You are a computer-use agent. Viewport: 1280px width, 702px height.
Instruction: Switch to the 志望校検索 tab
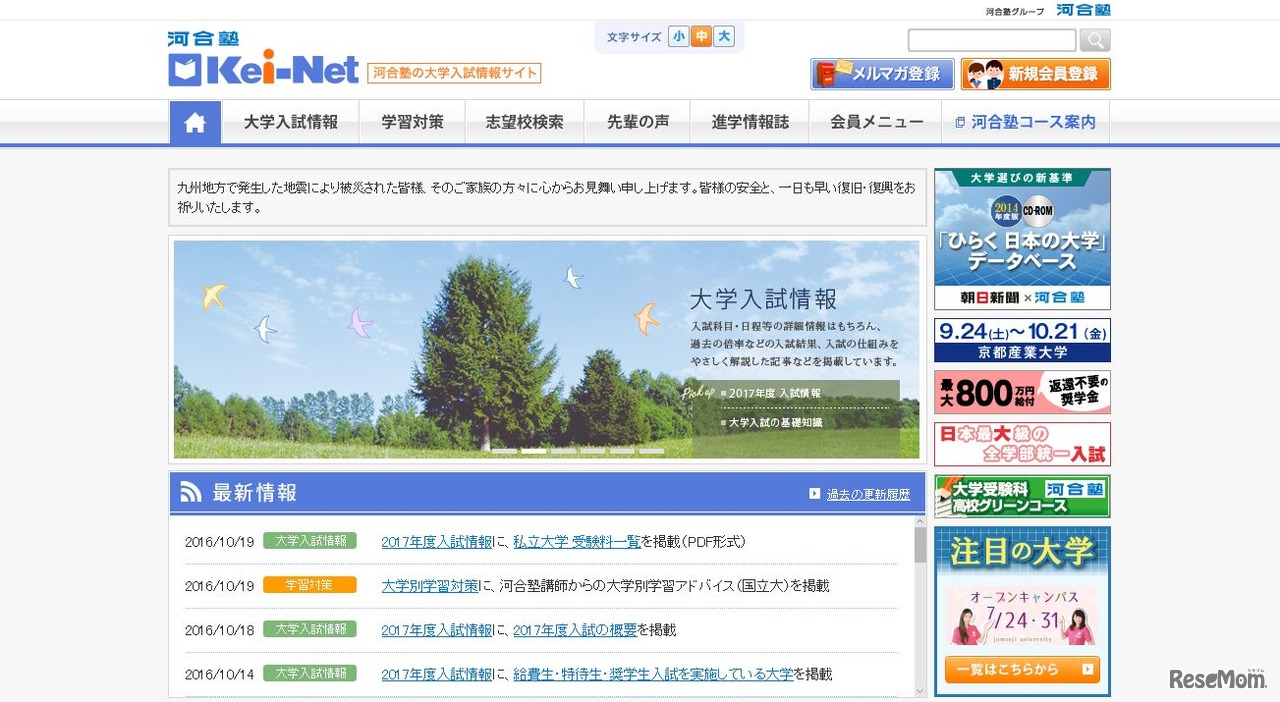click(x=524, y=121)
